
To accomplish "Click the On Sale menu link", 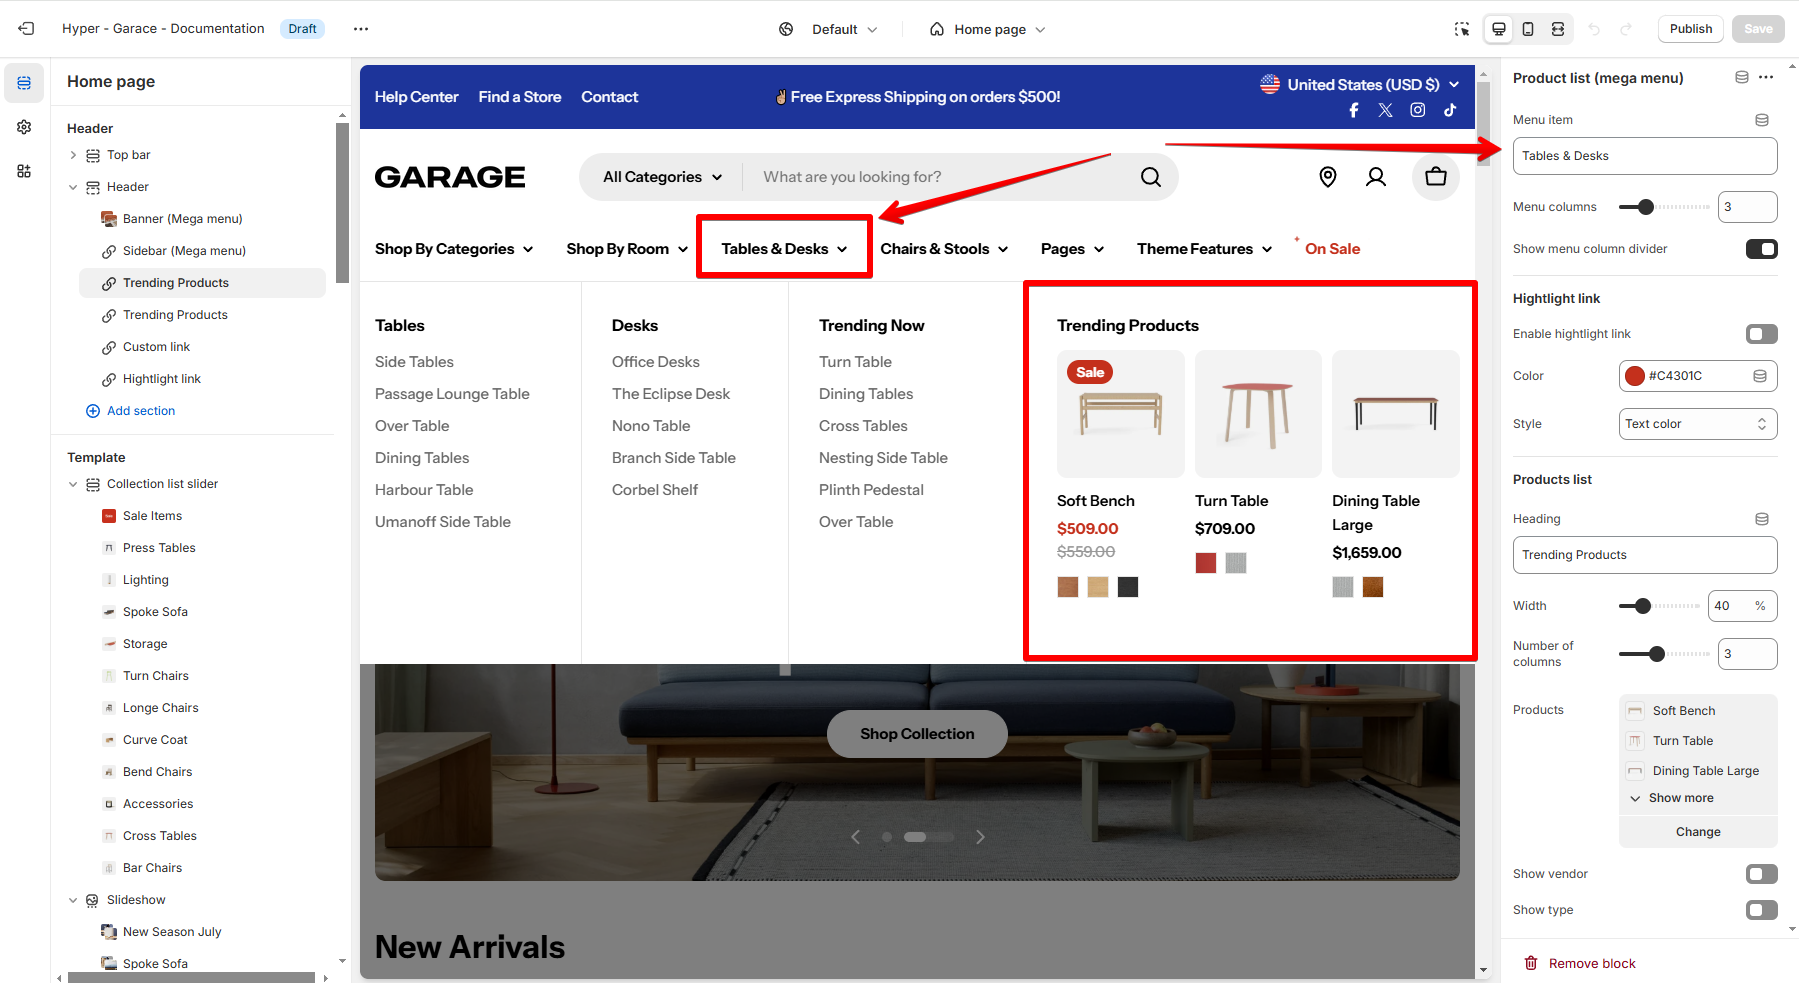I will [1332, 249].
